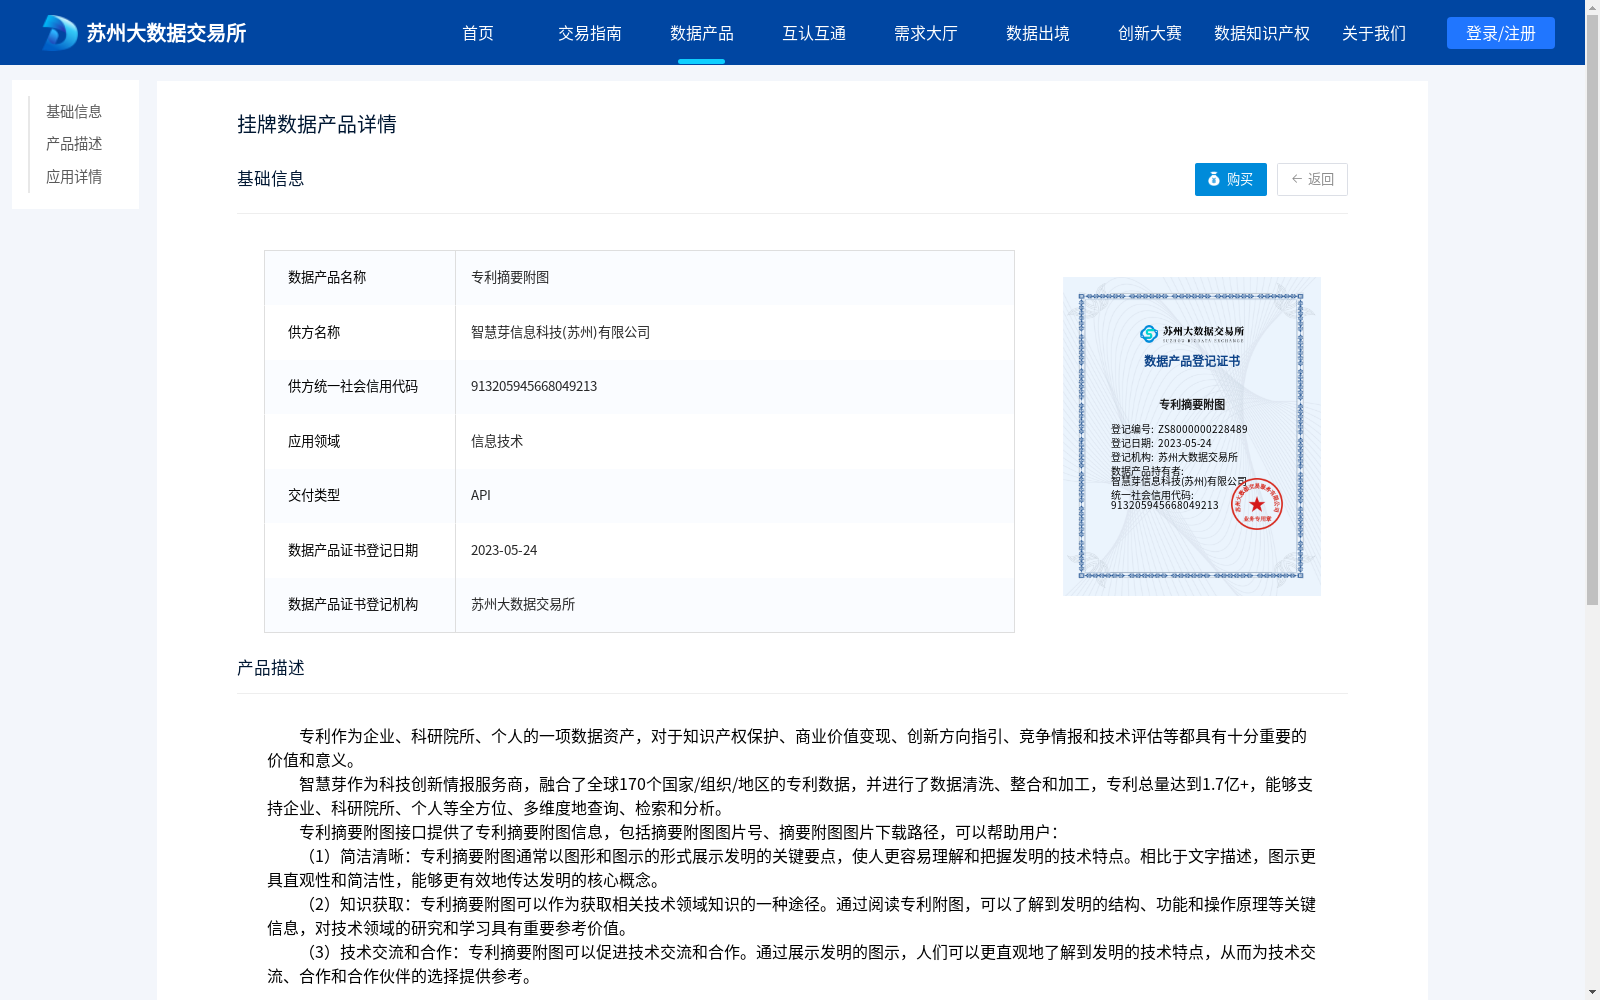Click the paragraph starting 智慧芽作为科技创新
This screenshot has height=1000, width=1600.
[x=790, y=796]
